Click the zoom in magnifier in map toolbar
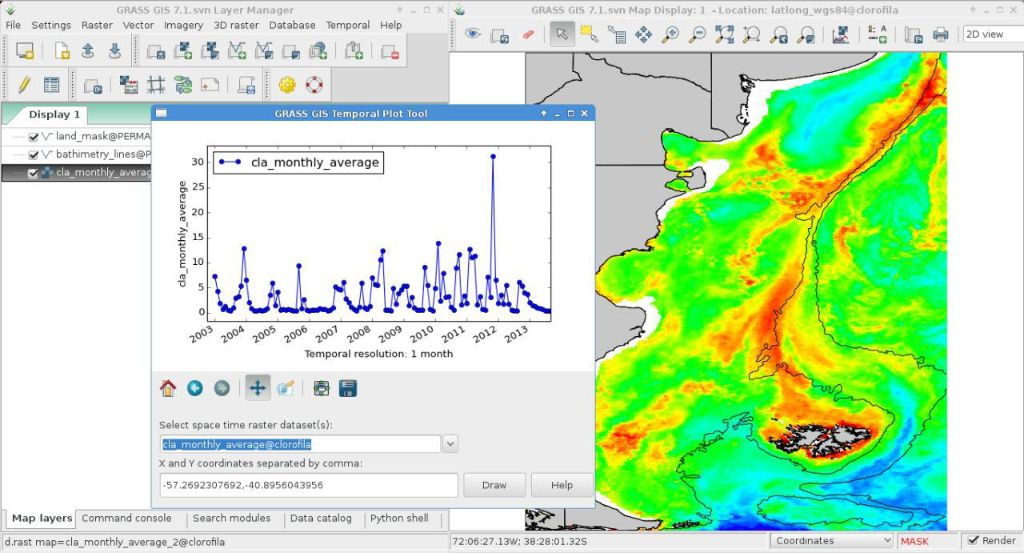This screenshot has height=553, width=1024. point(671,34)
